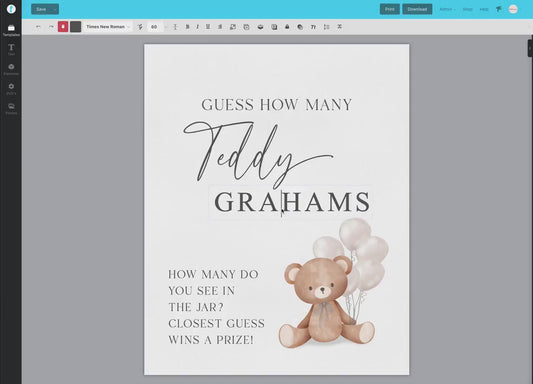Click the Download button
533x384 pixels.
417,9
